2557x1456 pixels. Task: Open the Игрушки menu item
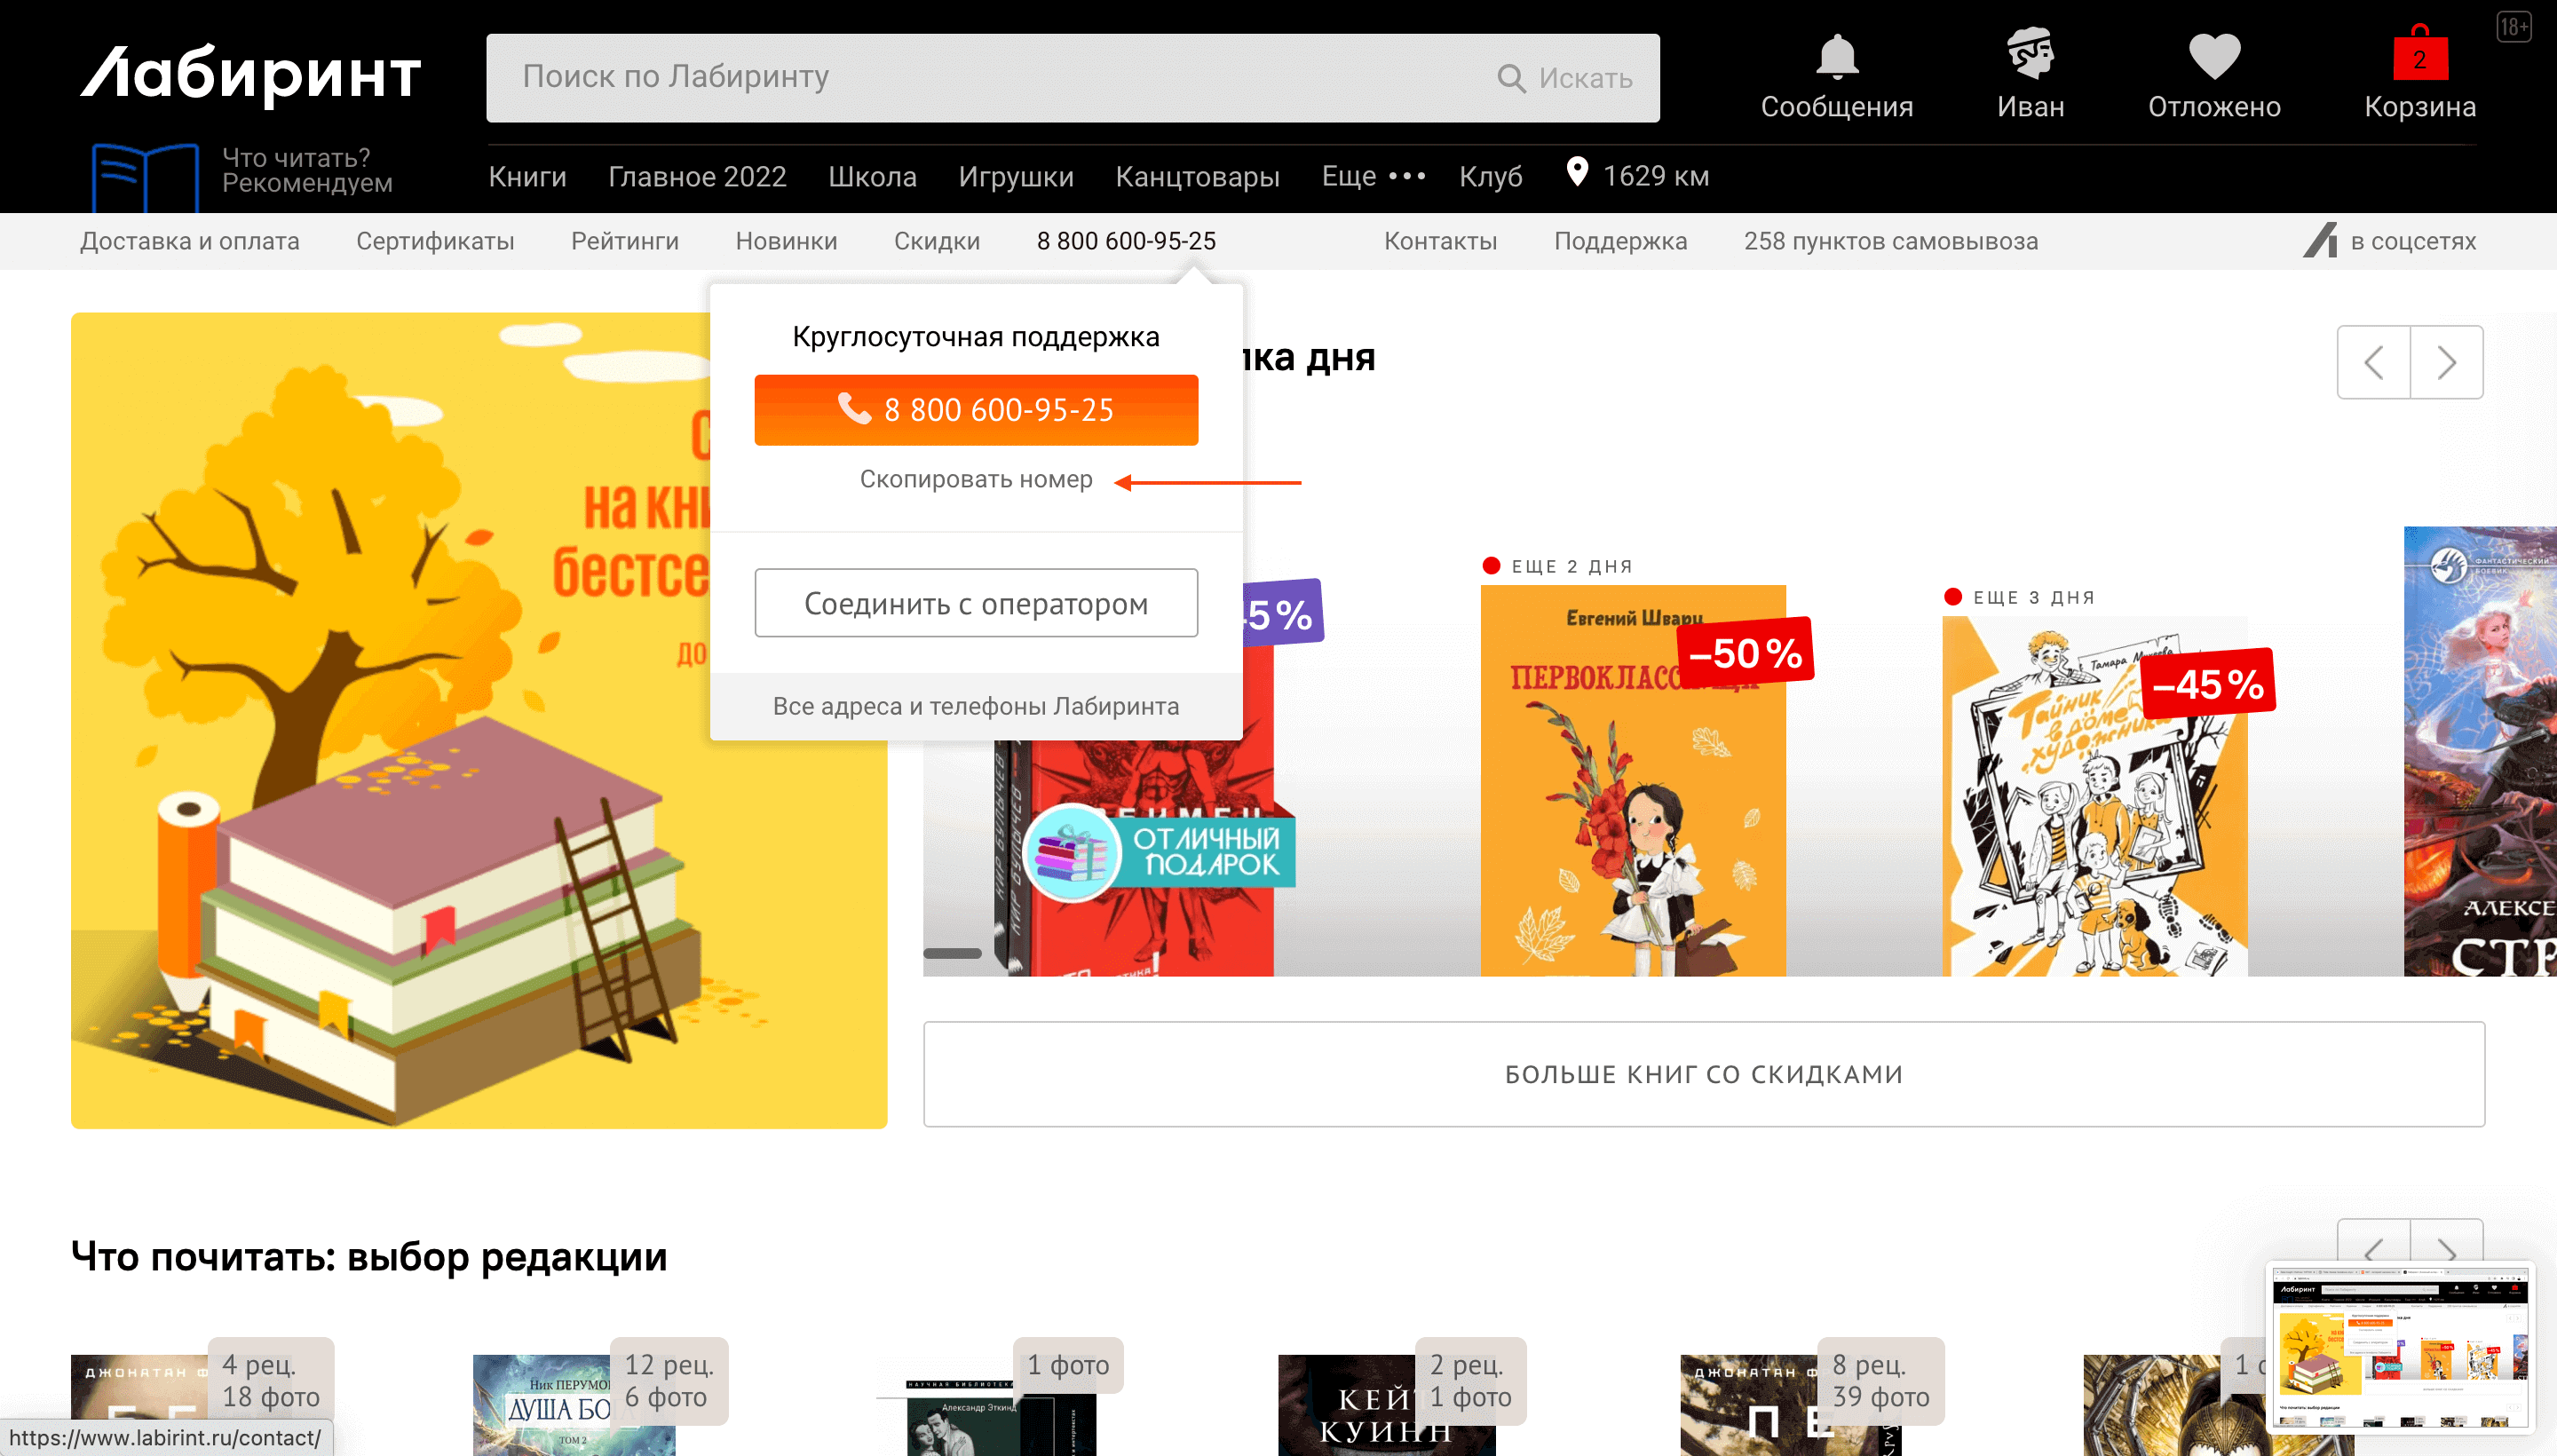(x=1015, y=177)
